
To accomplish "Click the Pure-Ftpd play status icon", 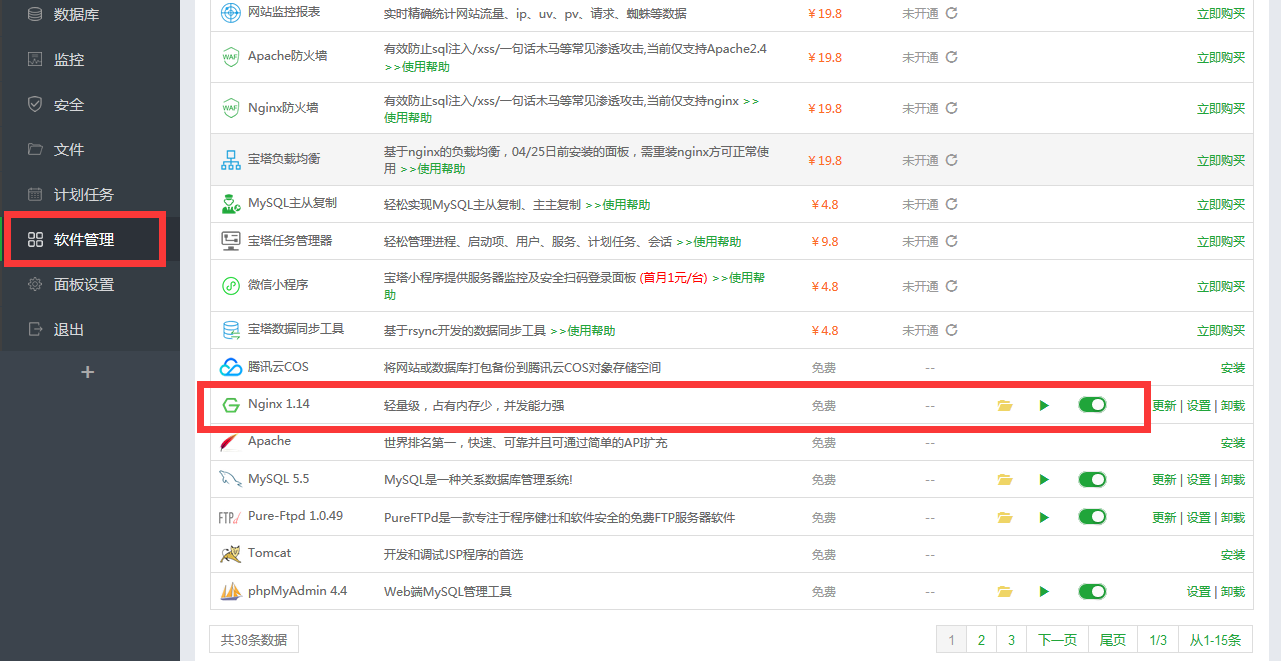I will point(1044,517).
